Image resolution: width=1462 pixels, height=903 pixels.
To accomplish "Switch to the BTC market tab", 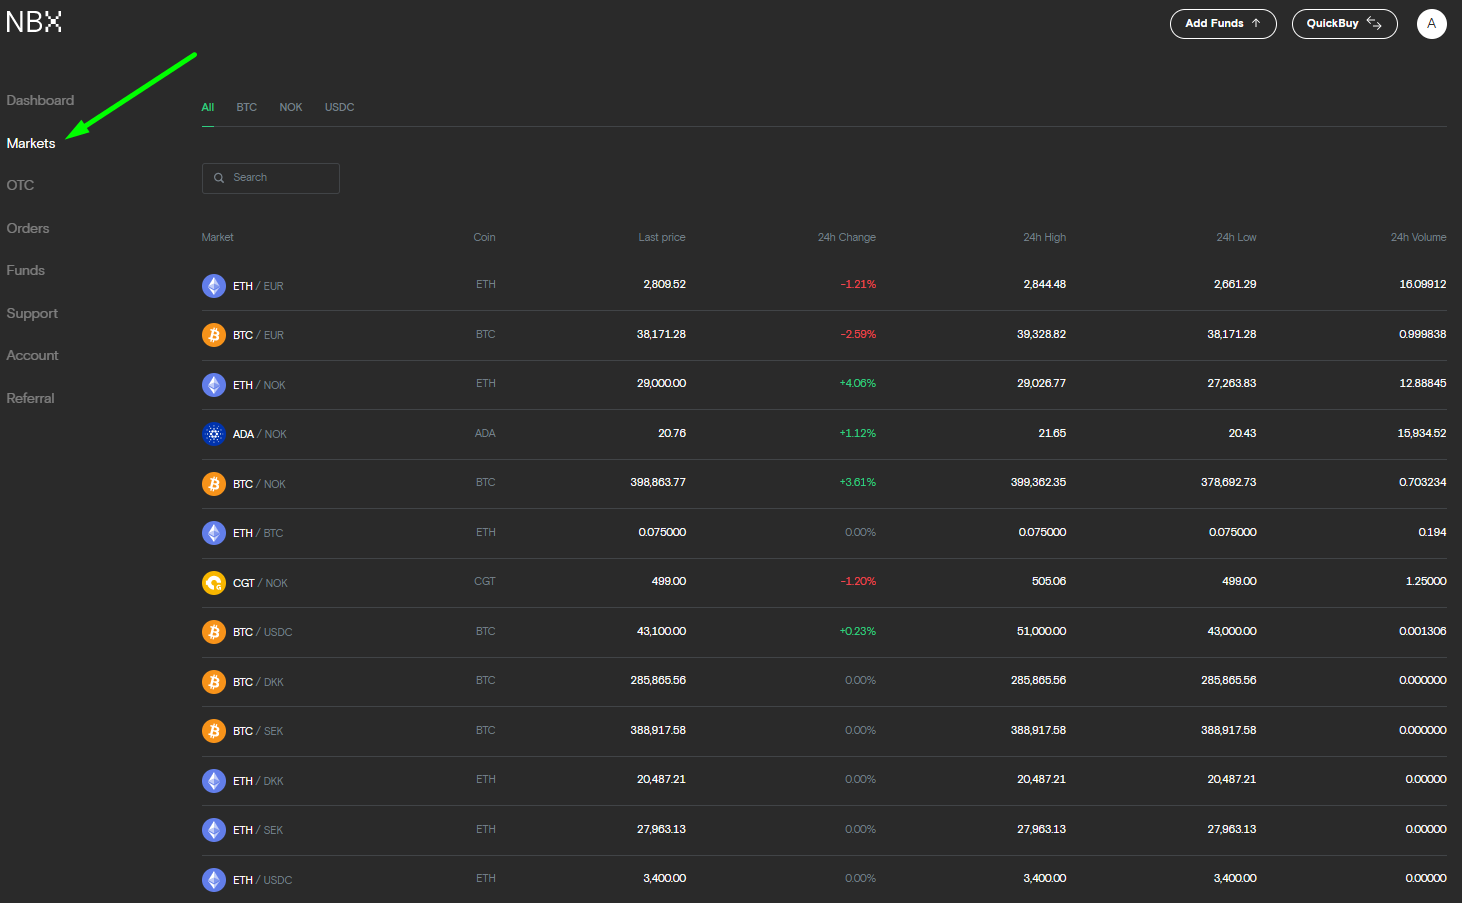I will pos(246,107).
